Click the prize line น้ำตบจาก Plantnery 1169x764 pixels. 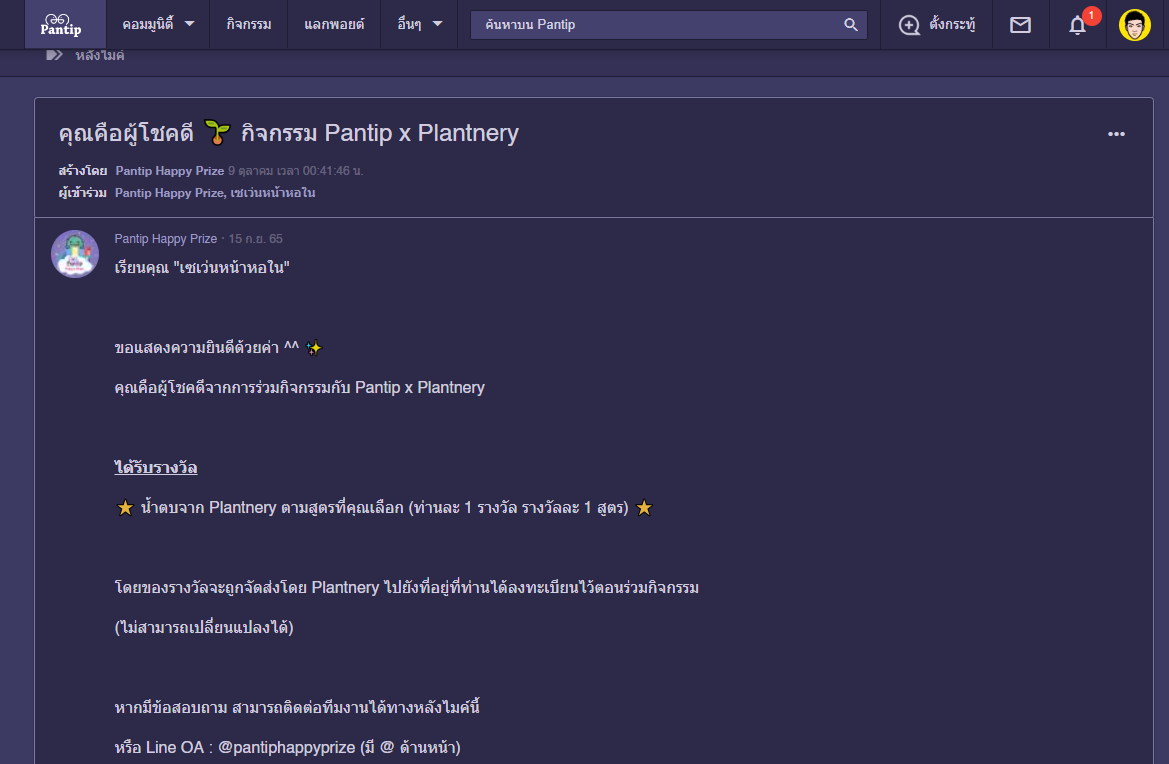pyautogui.click(x=385, y=508)
